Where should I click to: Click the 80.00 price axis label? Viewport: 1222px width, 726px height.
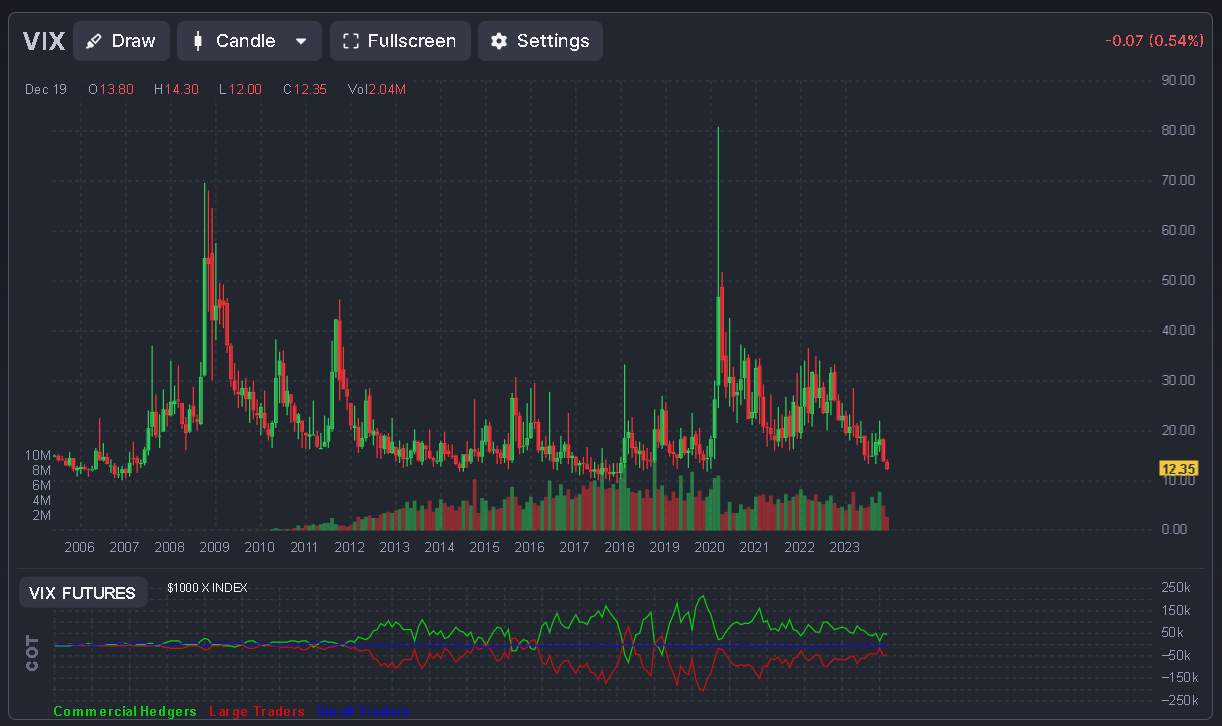(x=1177, y=130)
